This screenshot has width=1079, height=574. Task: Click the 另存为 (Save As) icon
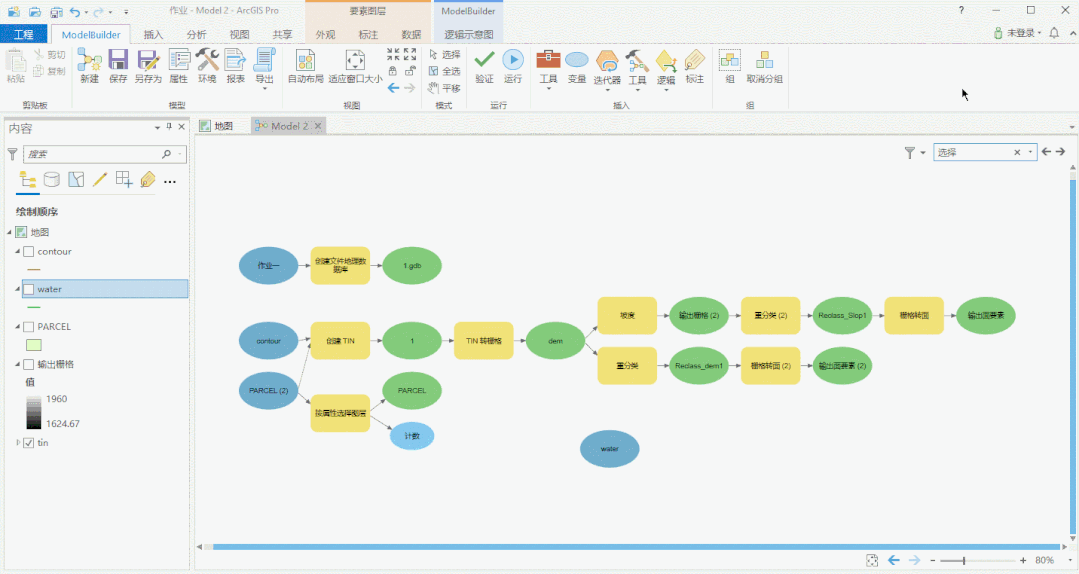(x=148, y=61)
